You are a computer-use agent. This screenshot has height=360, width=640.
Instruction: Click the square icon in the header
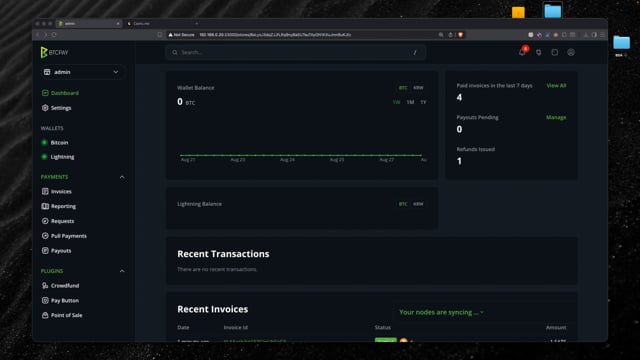pos(554,52)
